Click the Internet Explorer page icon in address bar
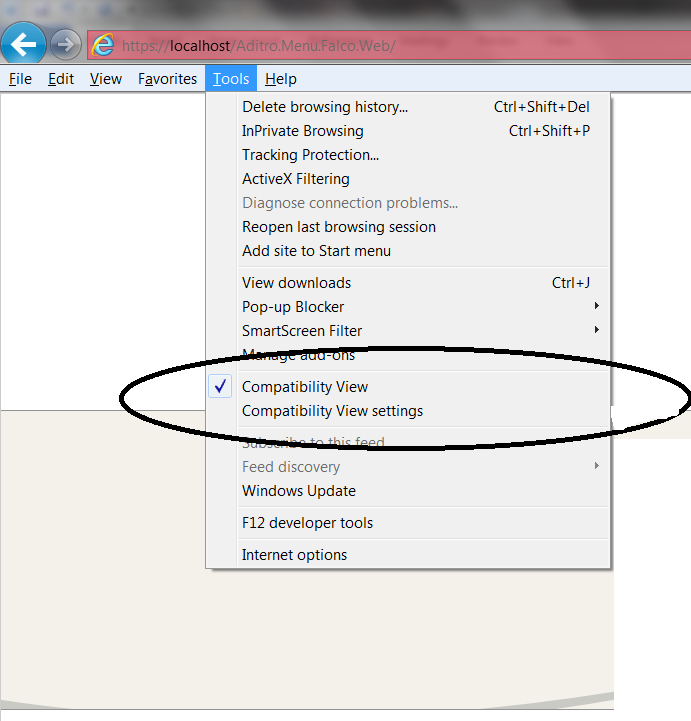This screenshot has width=691, height=721. (x=103, y=45)
